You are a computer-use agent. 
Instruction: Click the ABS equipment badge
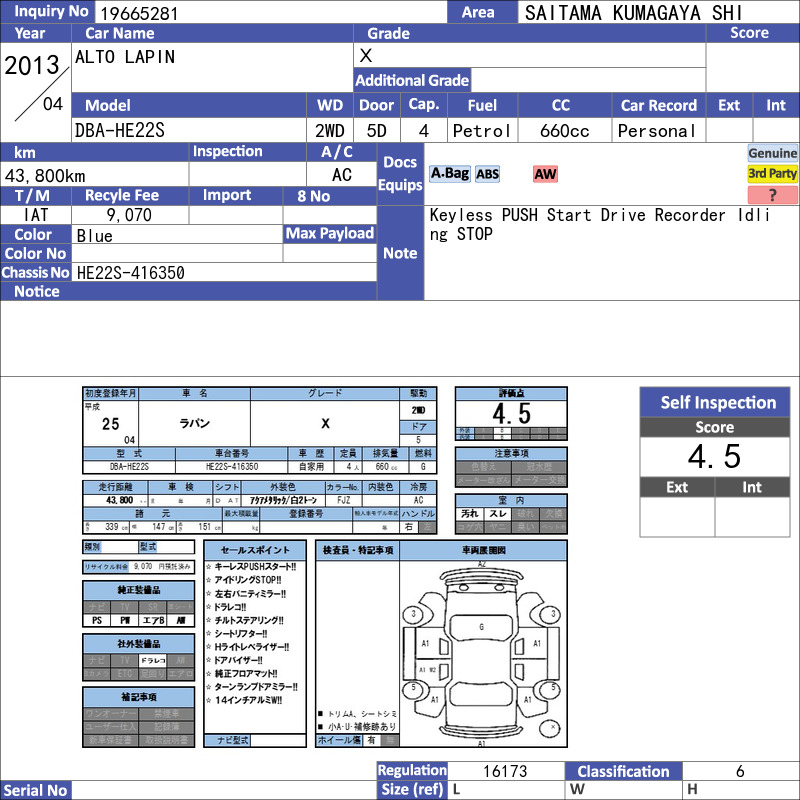[x=487, y=174]
